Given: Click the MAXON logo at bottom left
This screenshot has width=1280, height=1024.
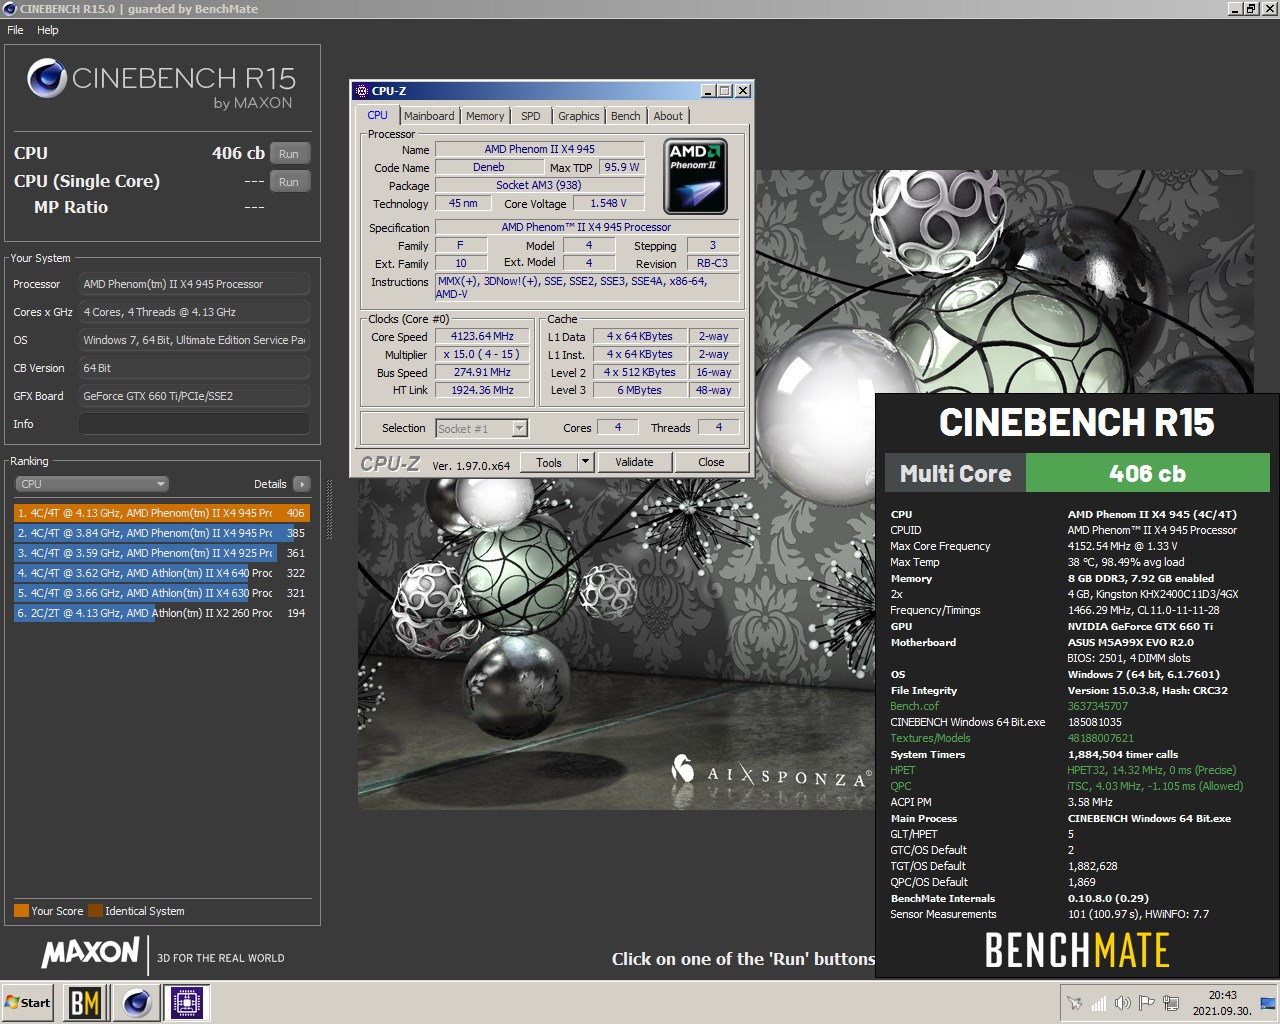Looking at the screenshot, I should 90,952.
